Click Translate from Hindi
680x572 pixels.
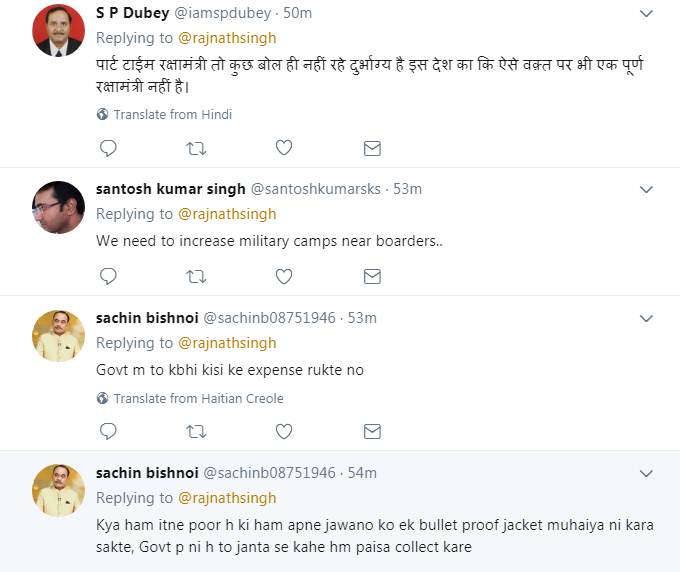(172, 115)
